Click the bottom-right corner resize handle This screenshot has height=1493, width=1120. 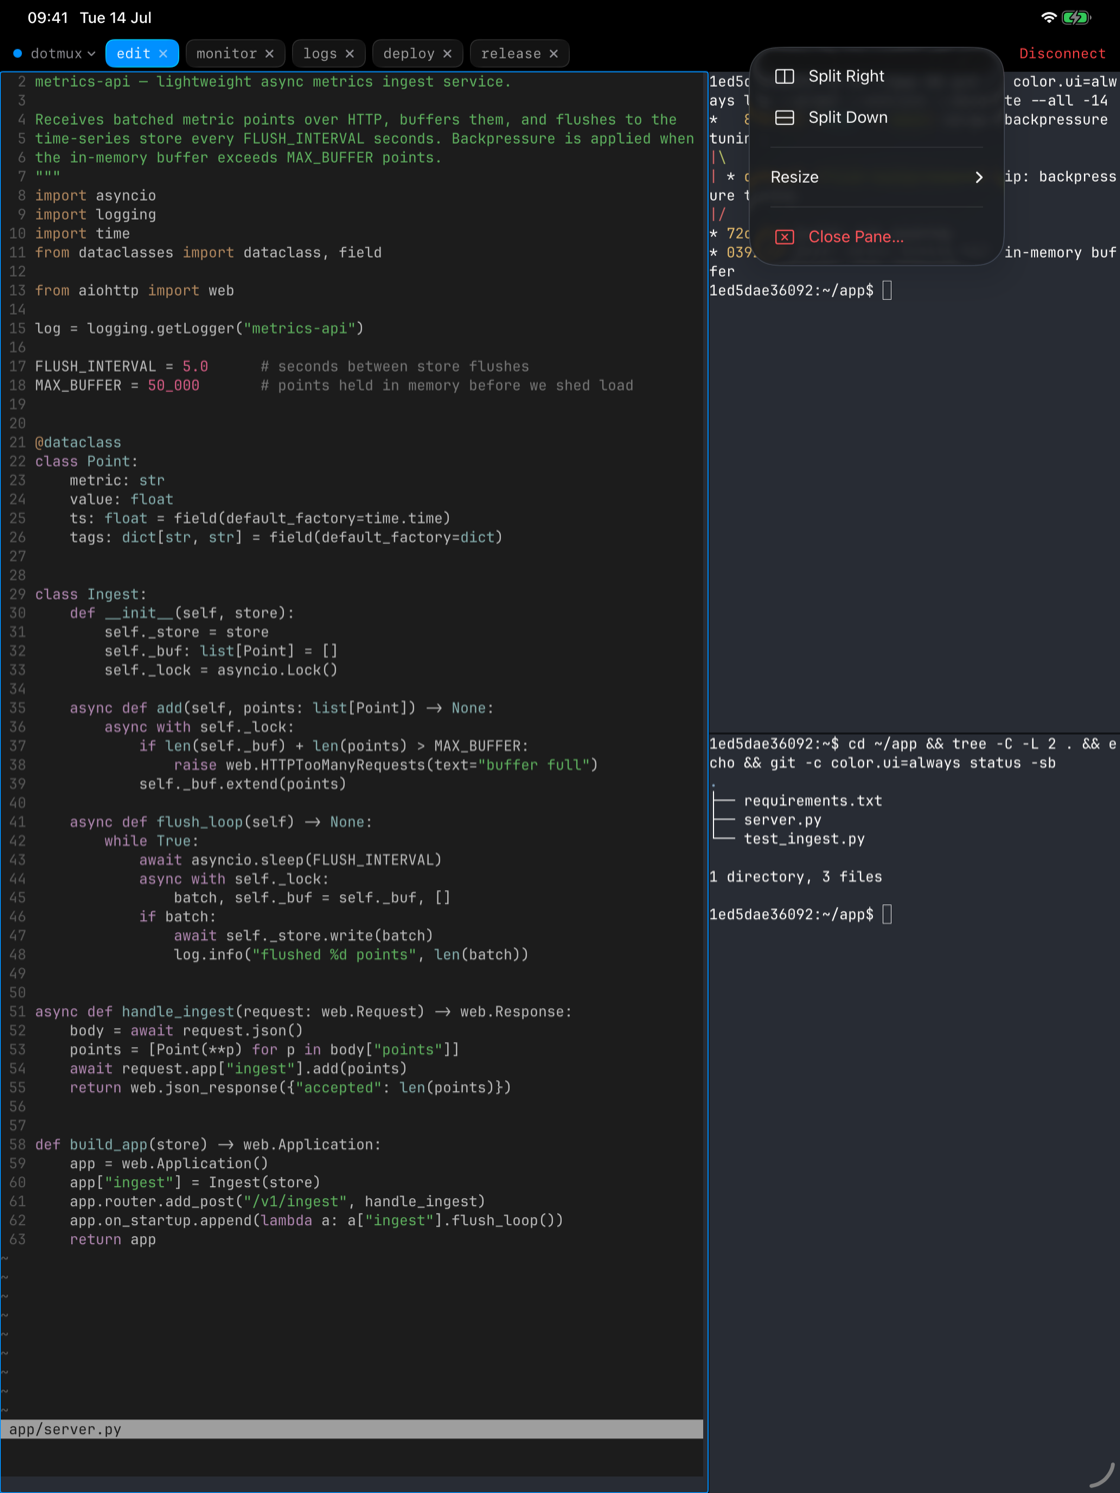(1101, 1474)
